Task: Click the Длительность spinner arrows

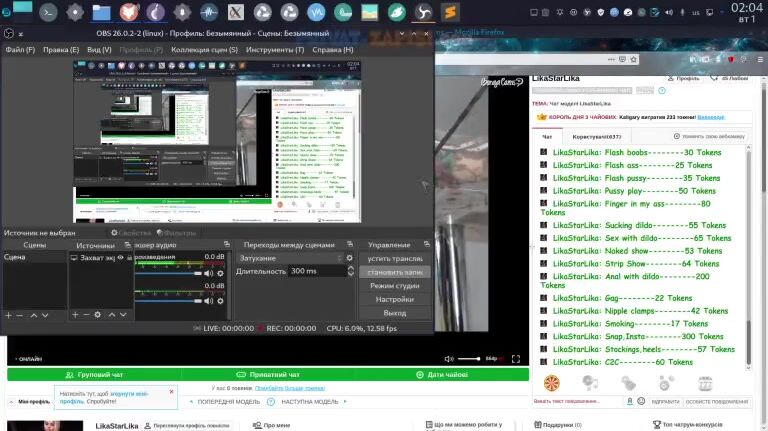Action: coord(349,271)
